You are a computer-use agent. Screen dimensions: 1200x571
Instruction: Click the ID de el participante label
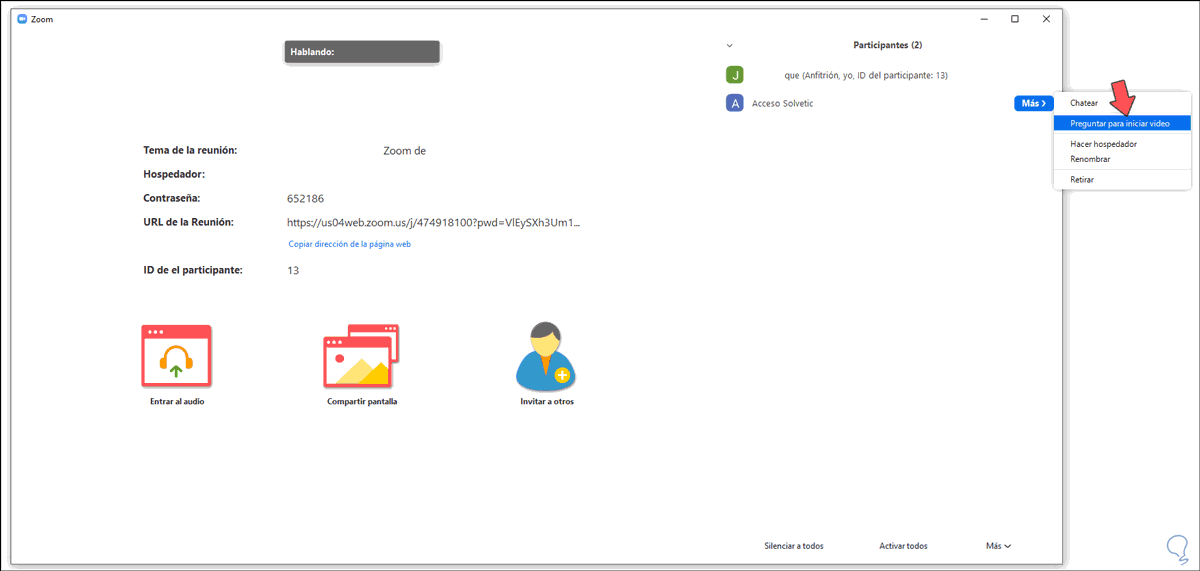(x=193, y=270)
